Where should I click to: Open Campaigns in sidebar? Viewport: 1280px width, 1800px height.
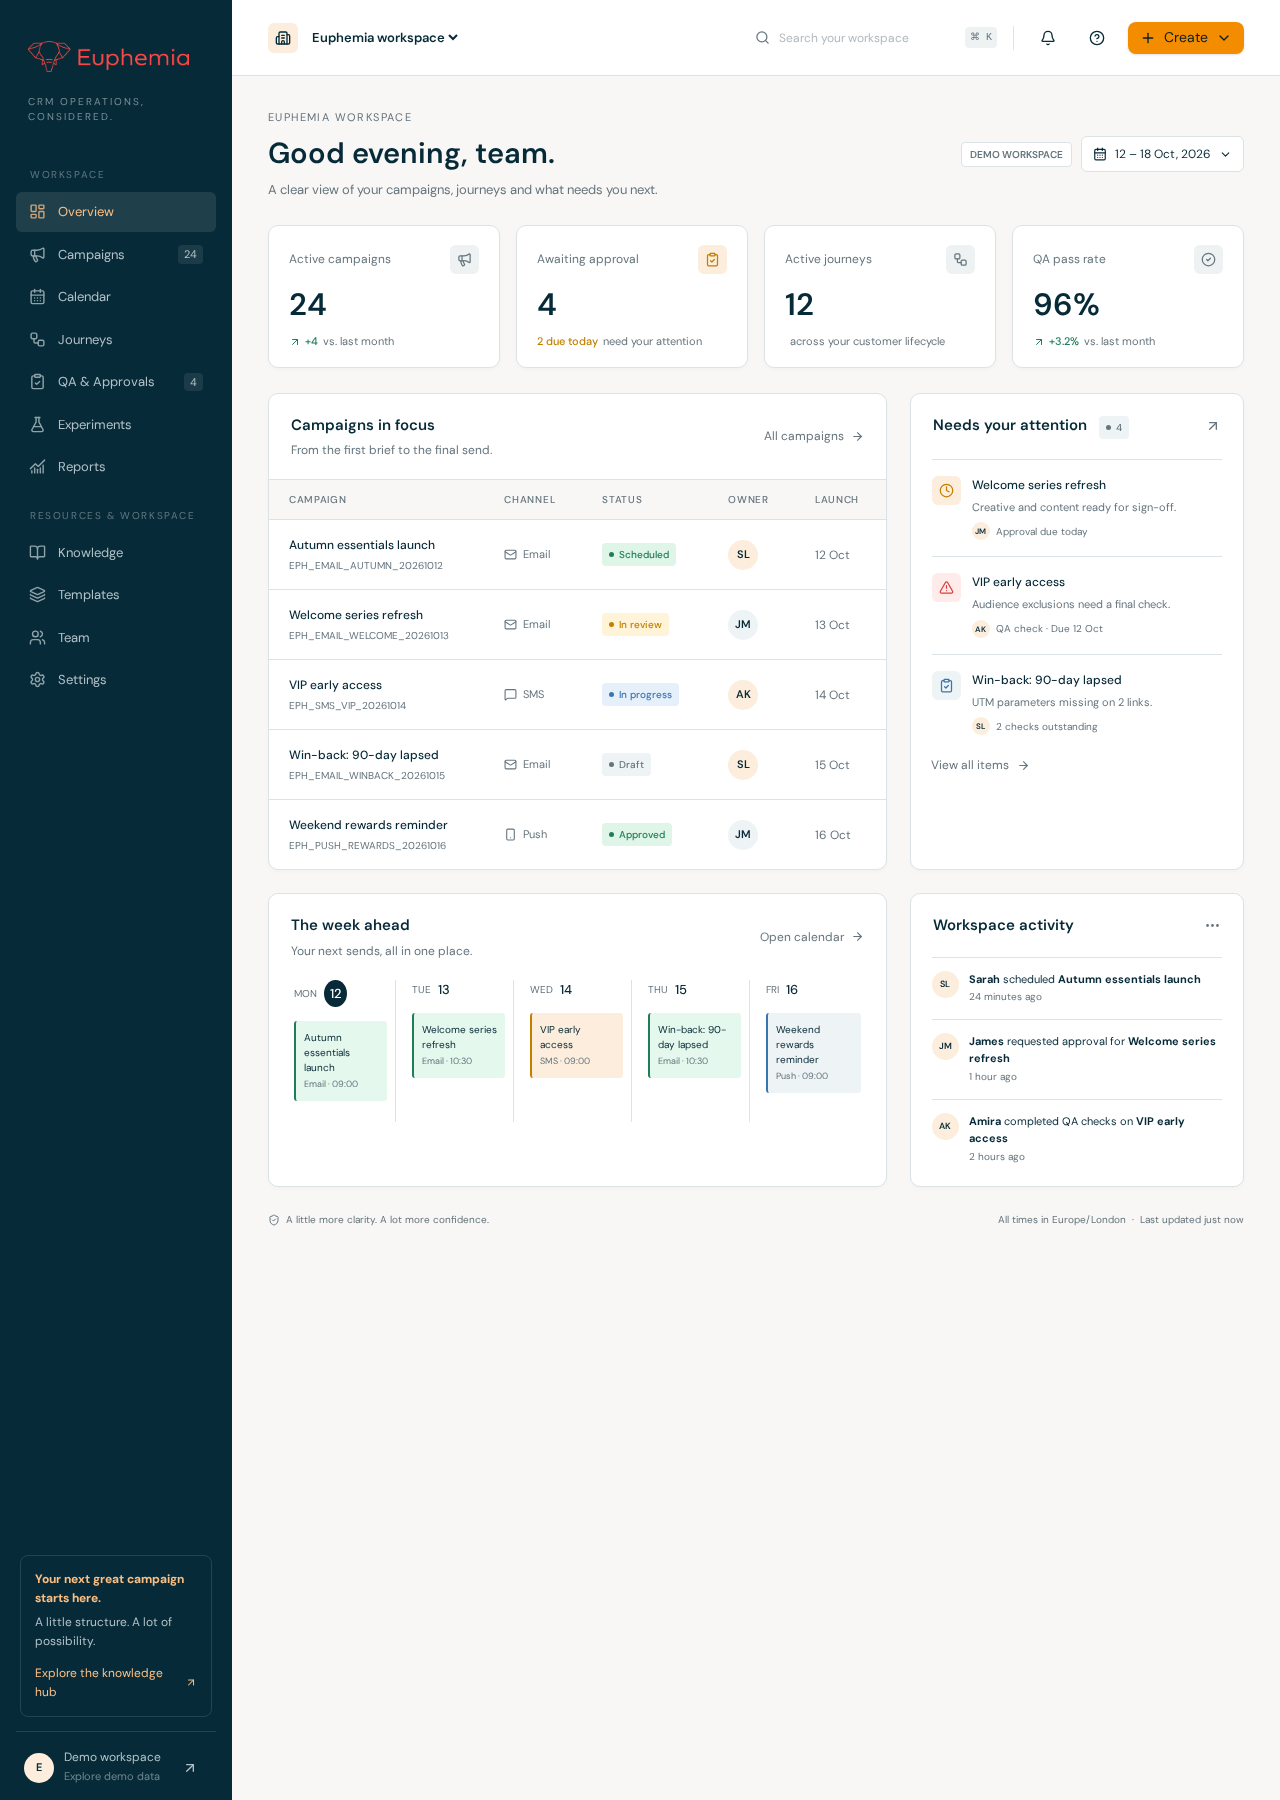116,255
